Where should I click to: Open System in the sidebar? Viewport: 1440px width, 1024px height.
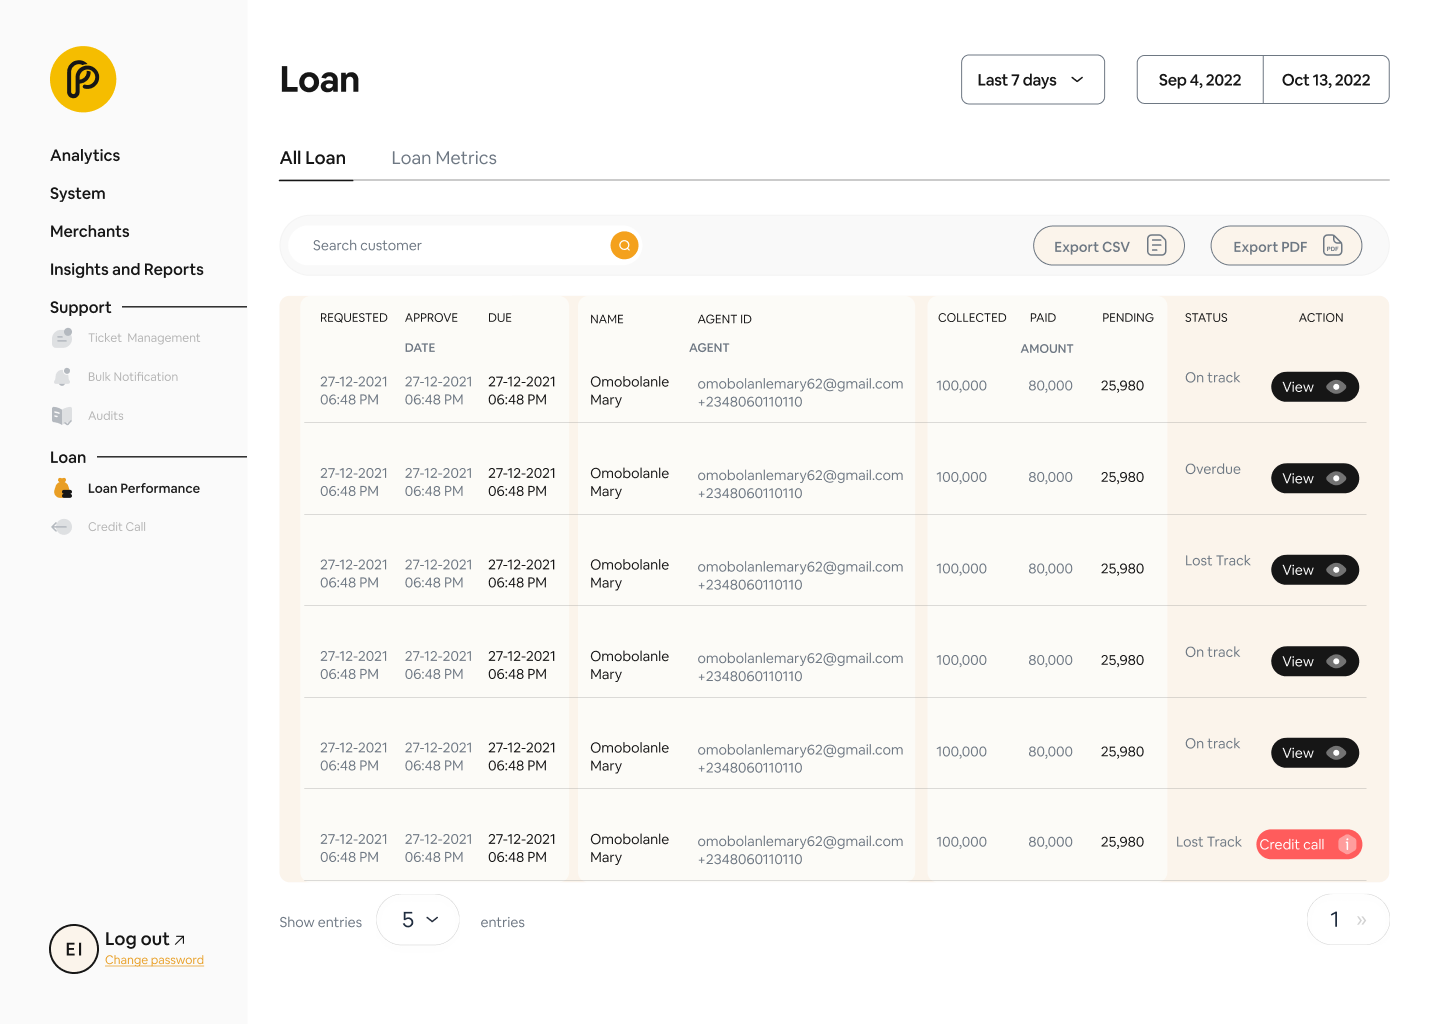[x=78, y=193]
